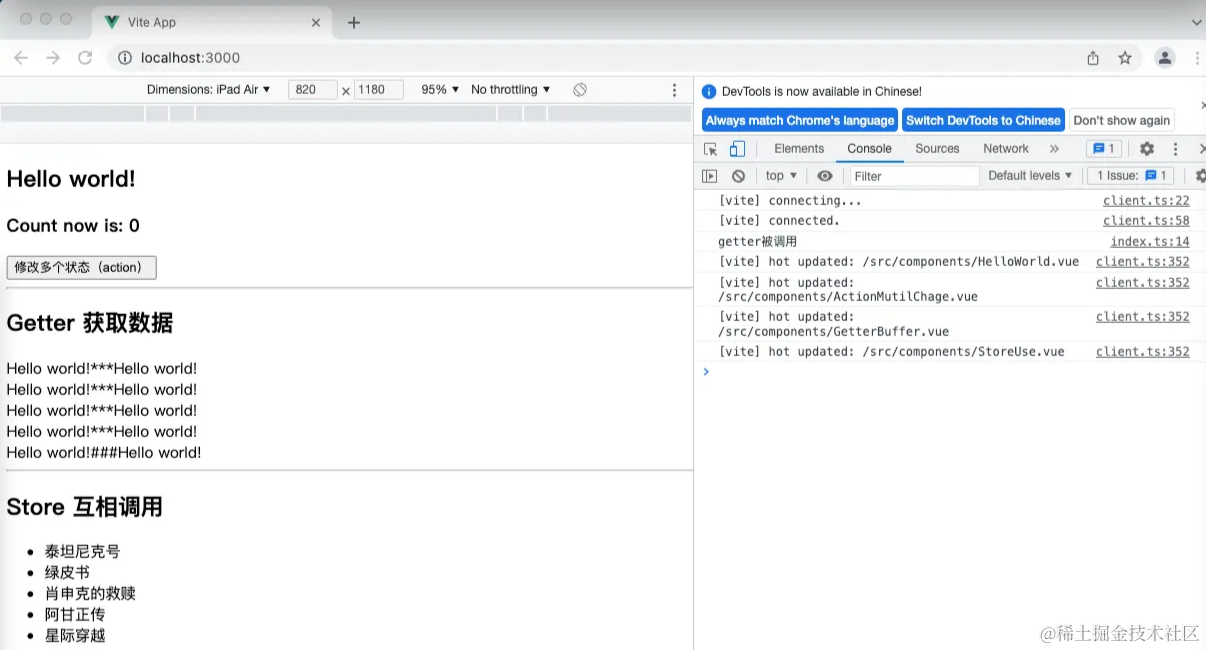Select the [vite] connected. message

pos(780,220)
